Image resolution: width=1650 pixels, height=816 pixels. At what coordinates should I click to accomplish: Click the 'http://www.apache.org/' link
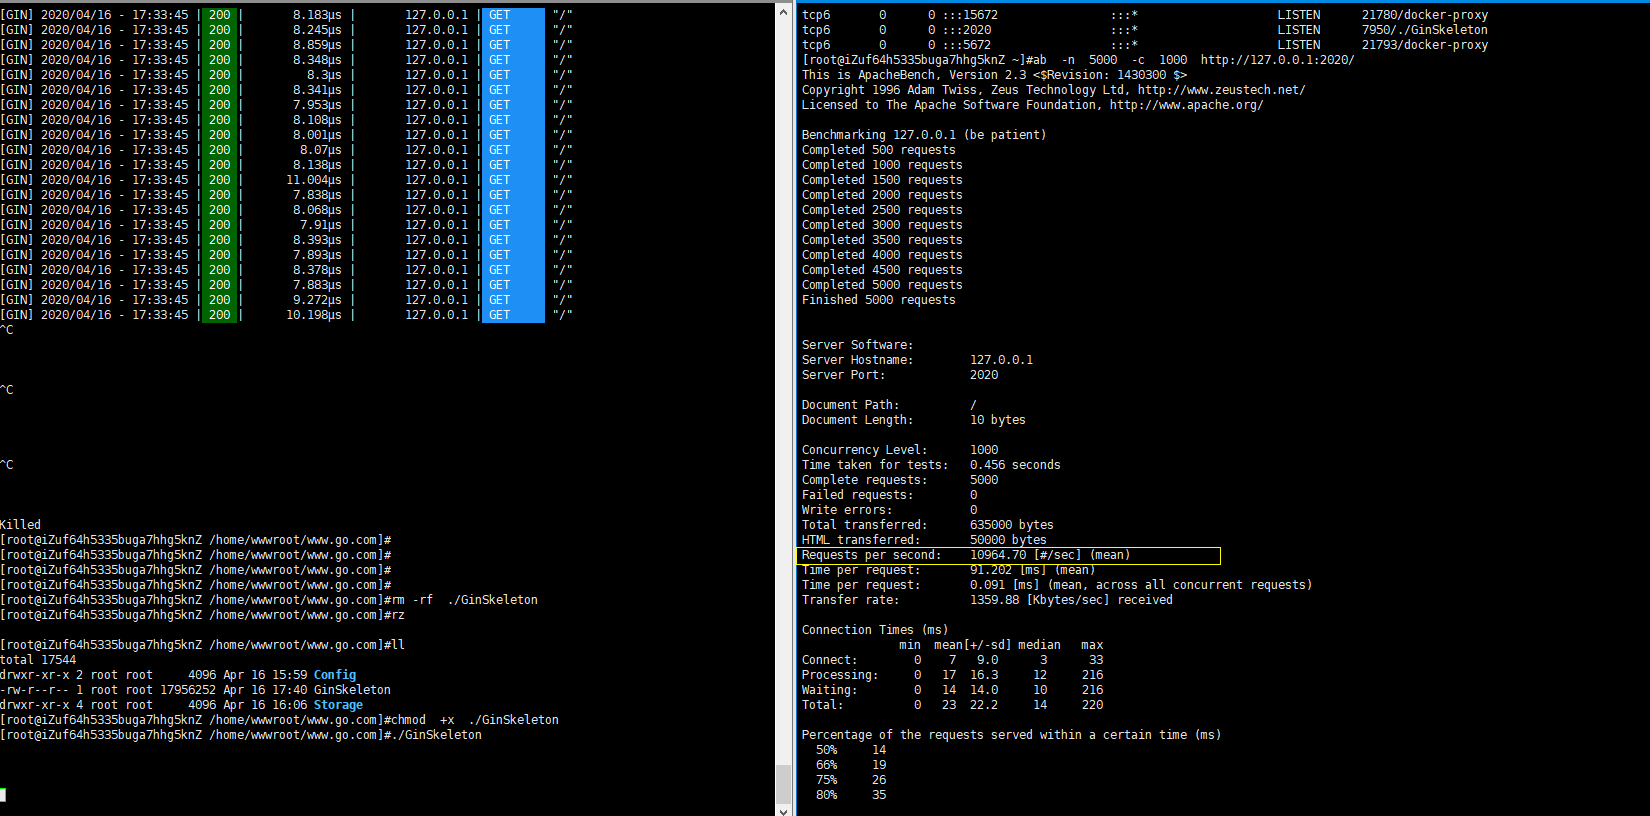[x=1187, y=105]
